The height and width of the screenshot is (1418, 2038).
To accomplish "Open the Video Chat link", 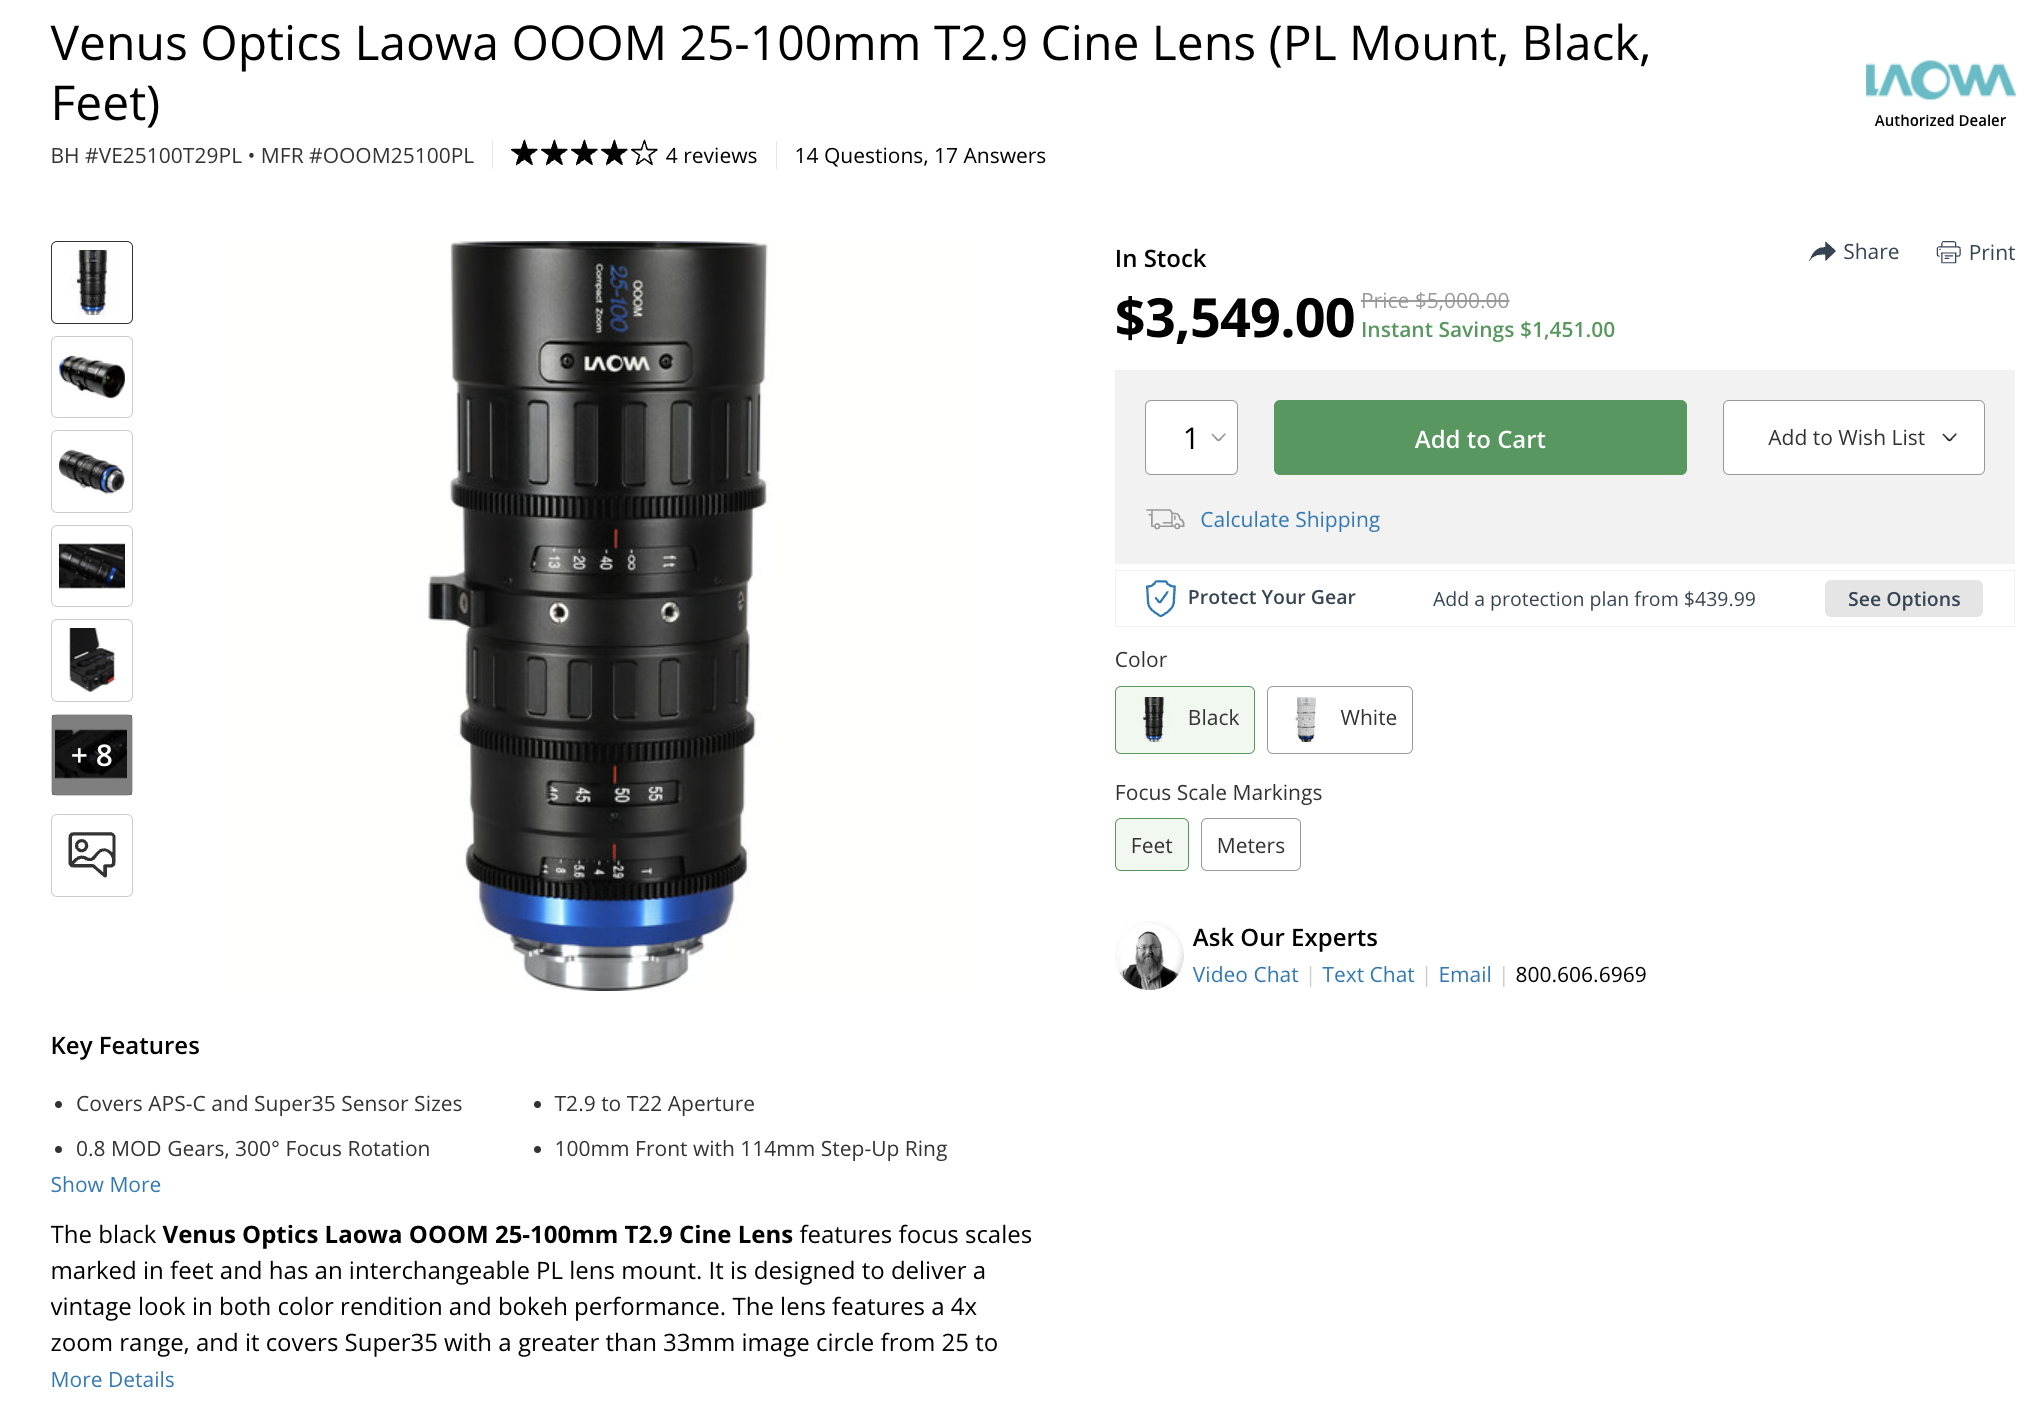I will click(x=1245, y=975).
